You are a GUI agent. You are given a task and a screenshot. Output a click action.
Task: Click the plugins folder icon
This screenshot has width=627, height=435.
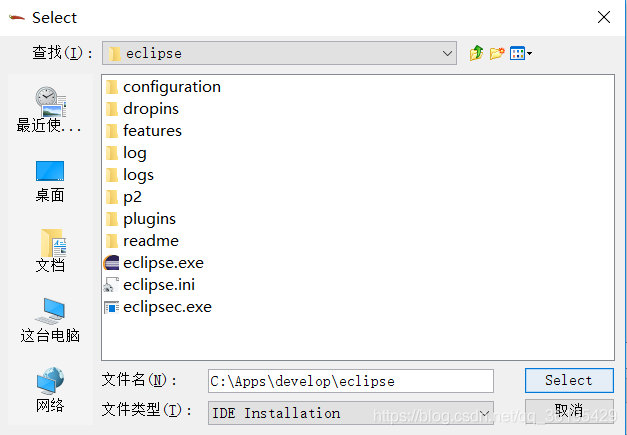[112, 219]
